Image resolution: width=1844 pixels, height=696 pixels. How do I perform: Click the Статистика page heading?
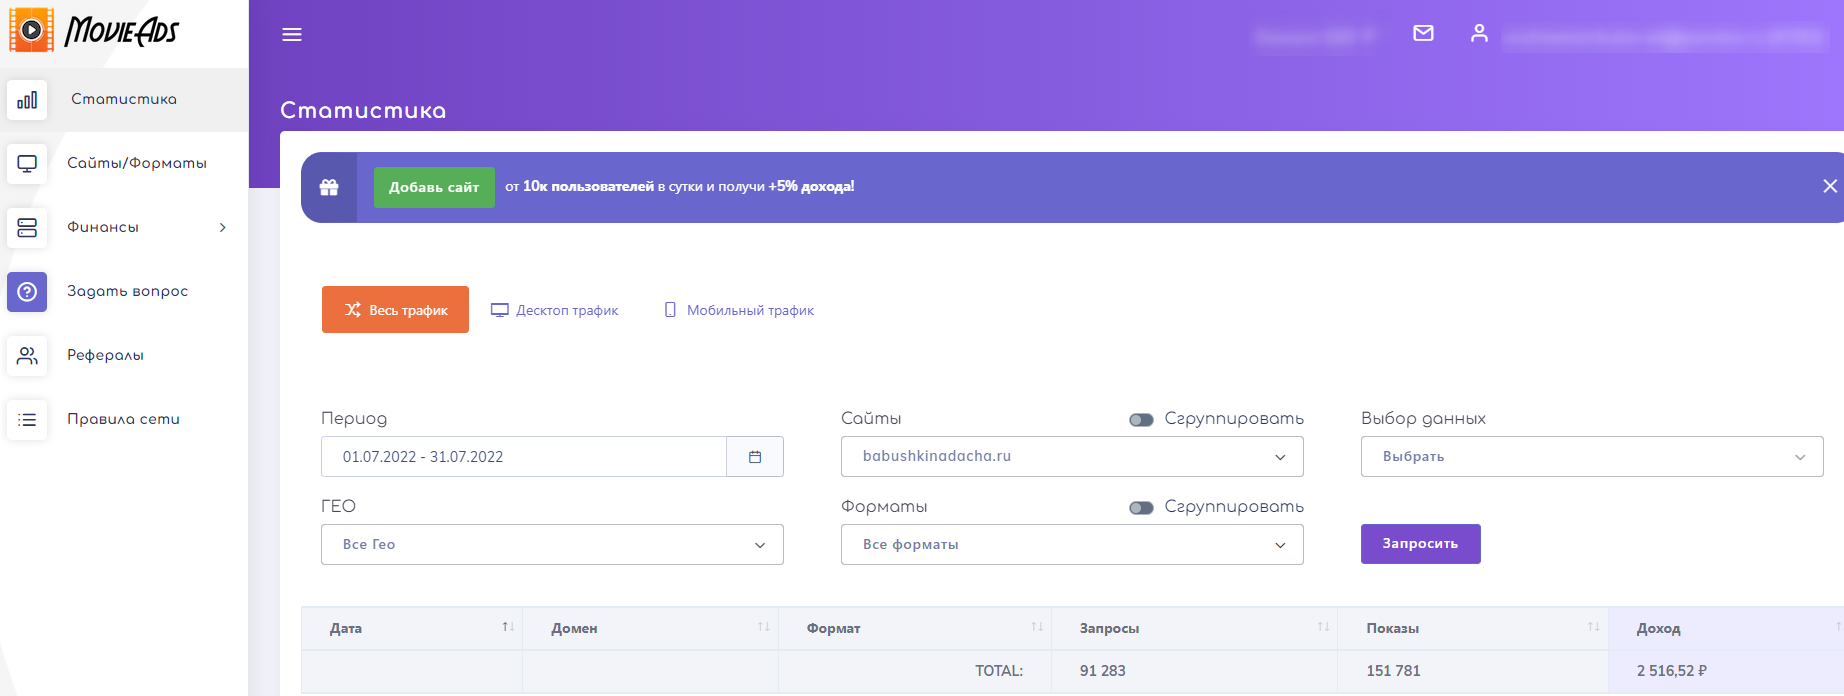click(363, 110)
